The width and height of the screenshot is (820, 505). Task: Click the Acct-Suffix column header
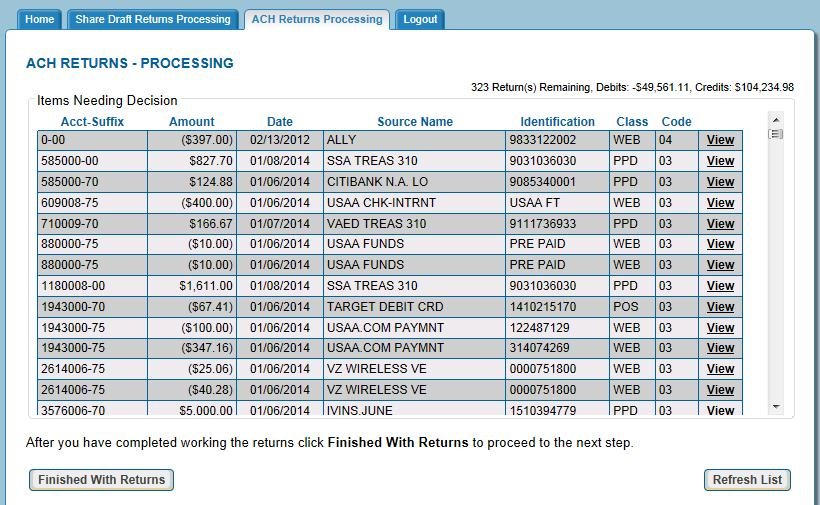pyautogui.click(x=90, y=122)
